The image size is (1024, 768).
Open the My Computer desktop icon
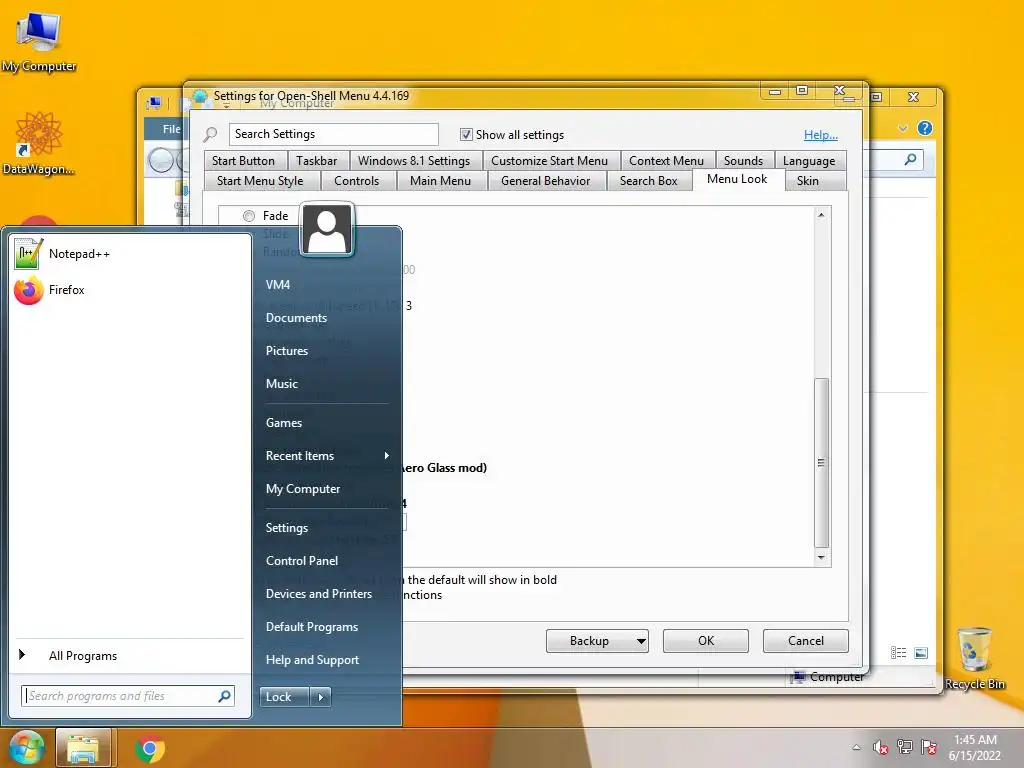[x=39, y=42]
